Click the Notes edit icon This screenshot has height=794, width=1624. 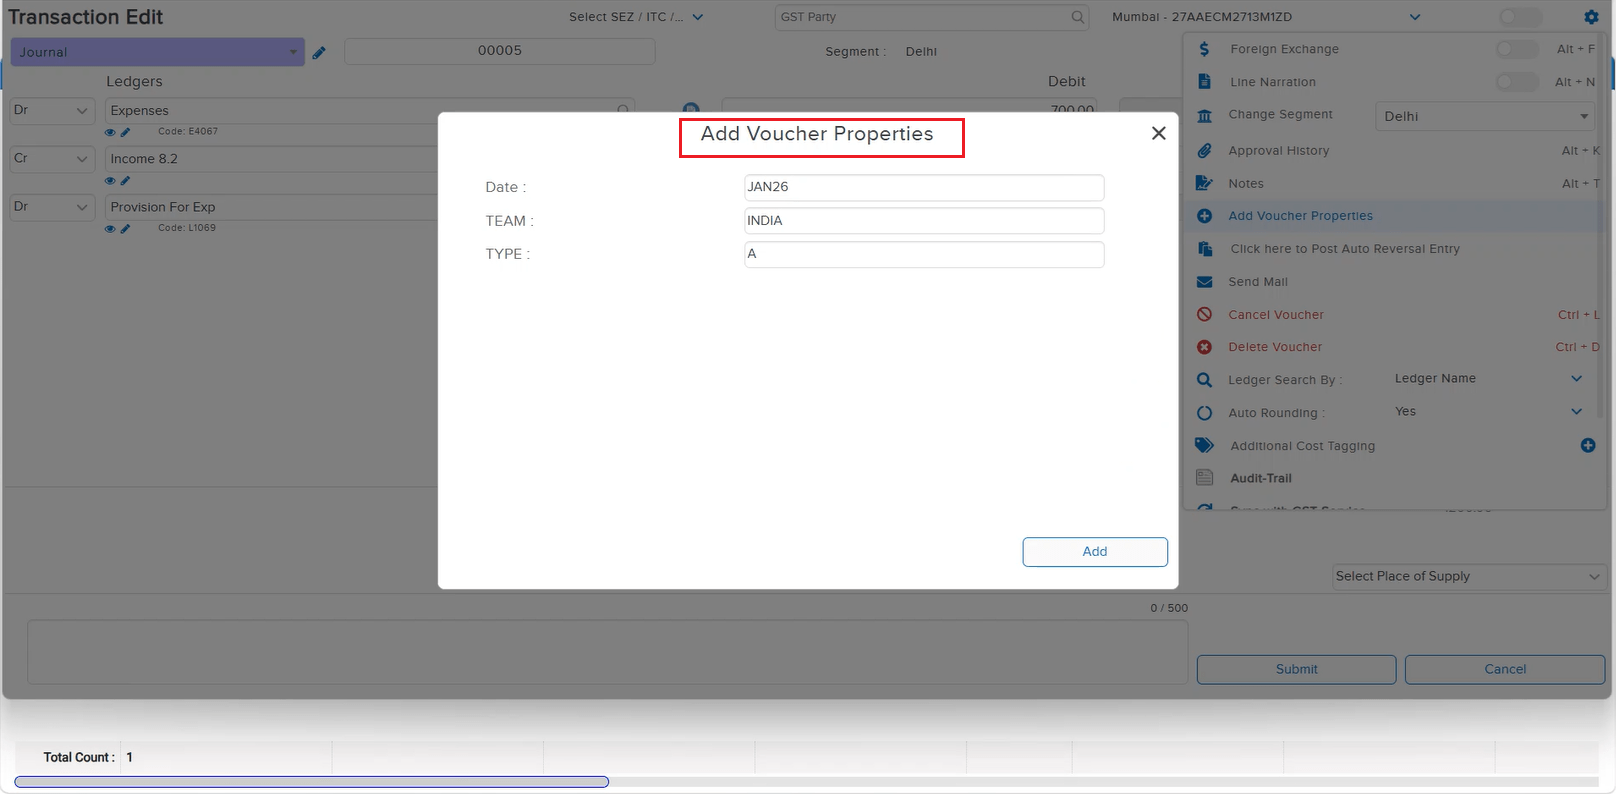(x=1204, y=183)
